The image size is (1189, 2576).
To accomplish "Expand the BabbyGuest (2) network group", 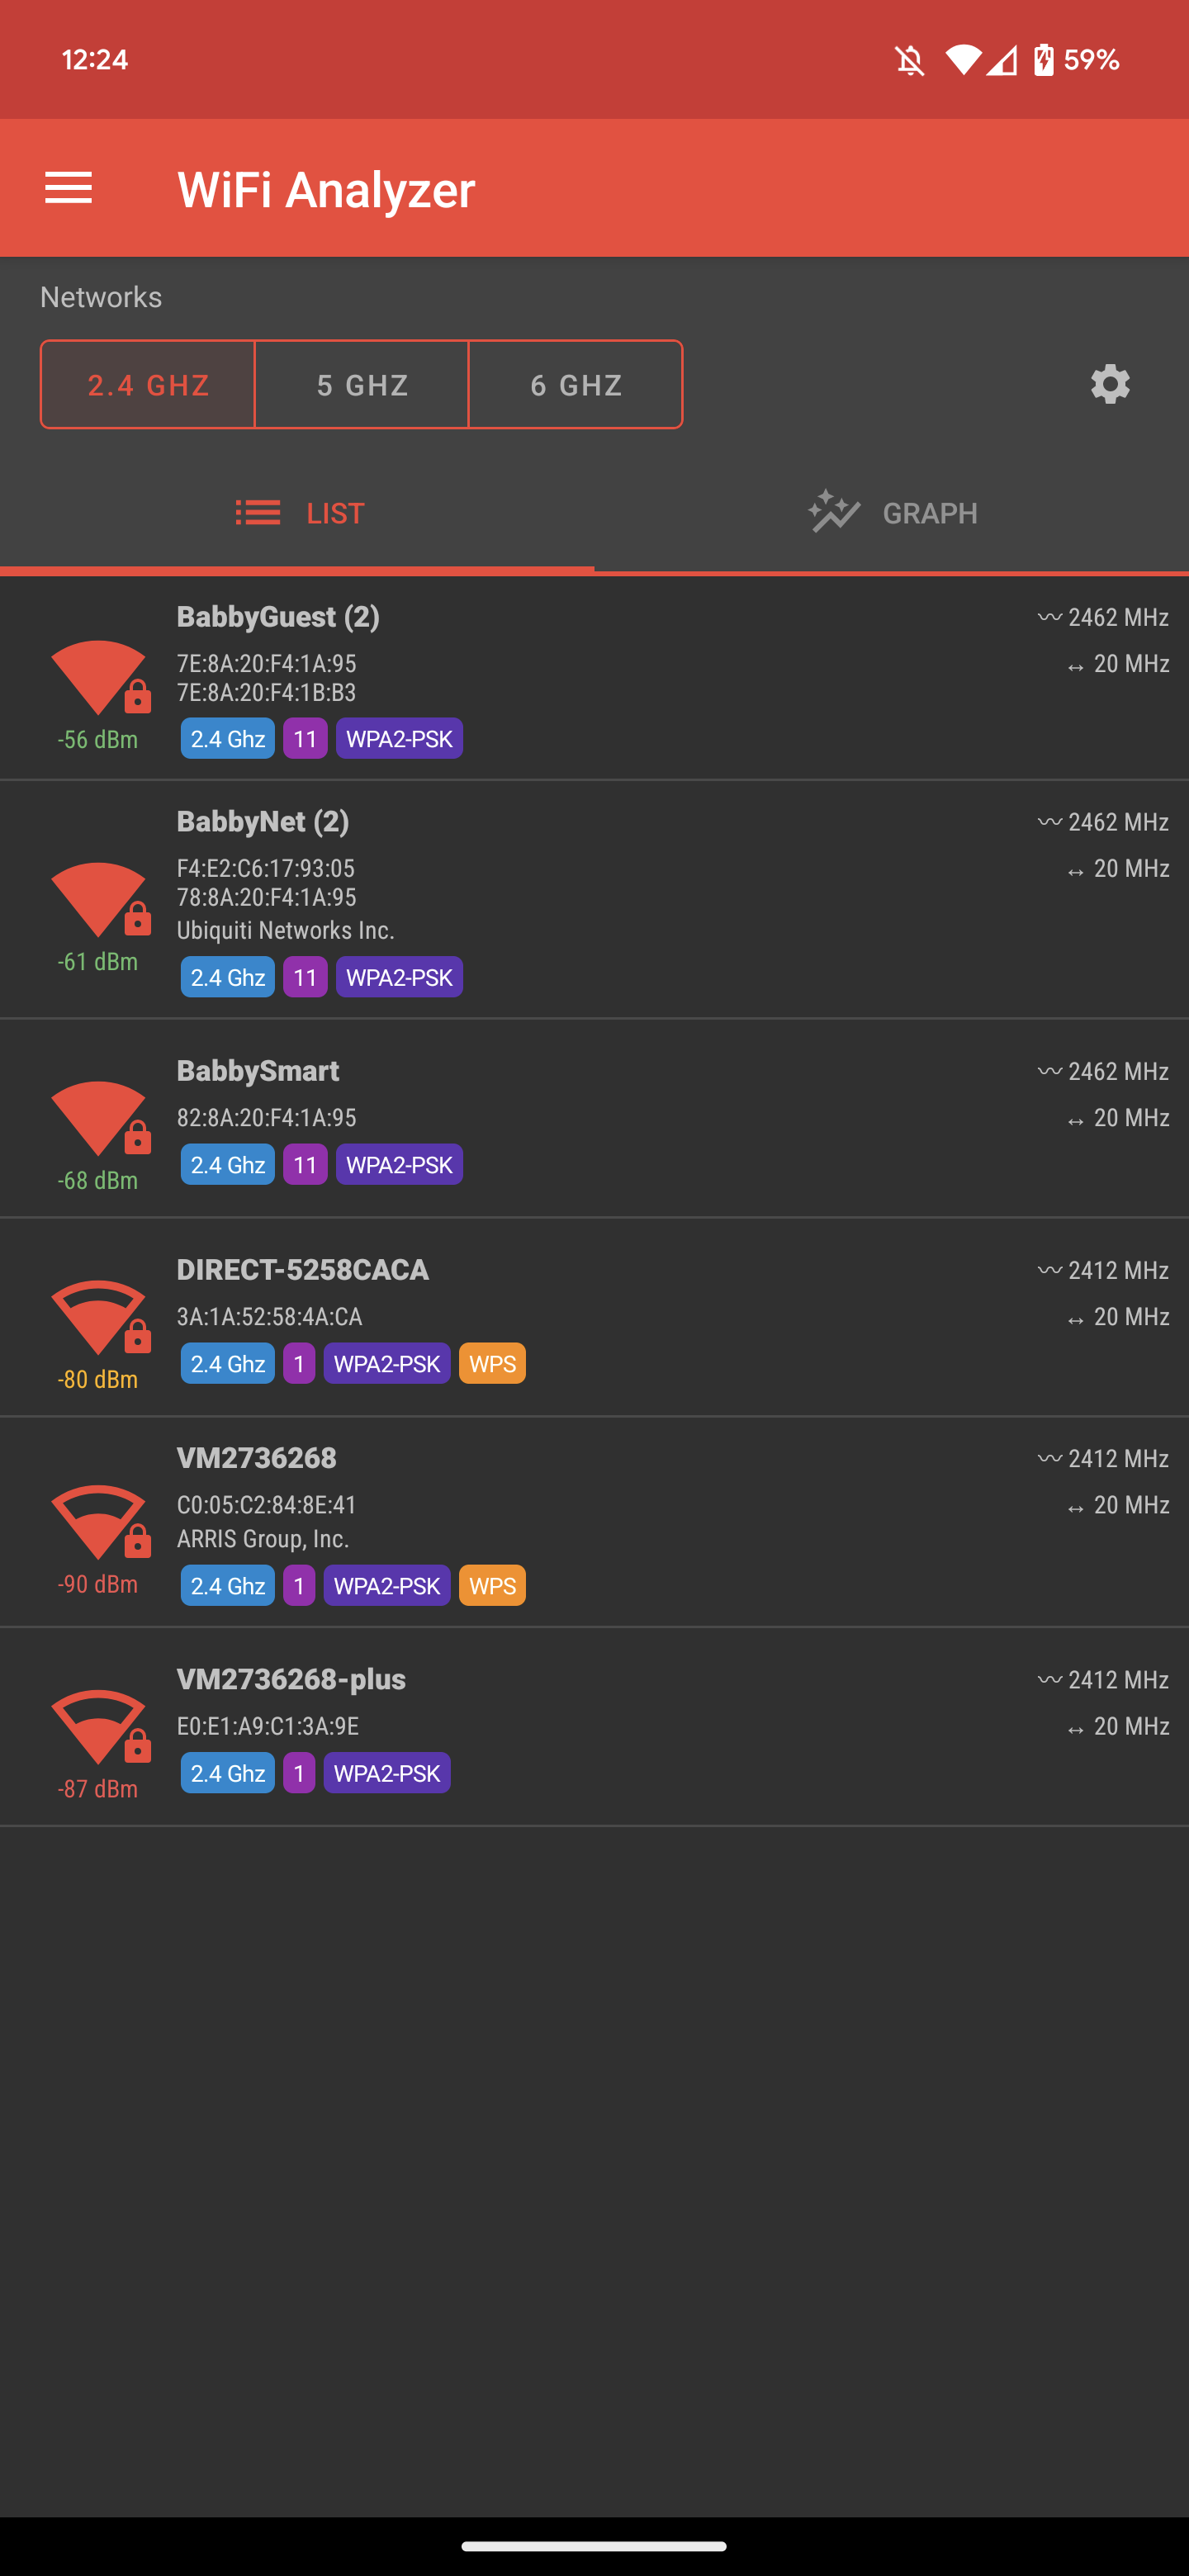I will (x=278, y=617).
